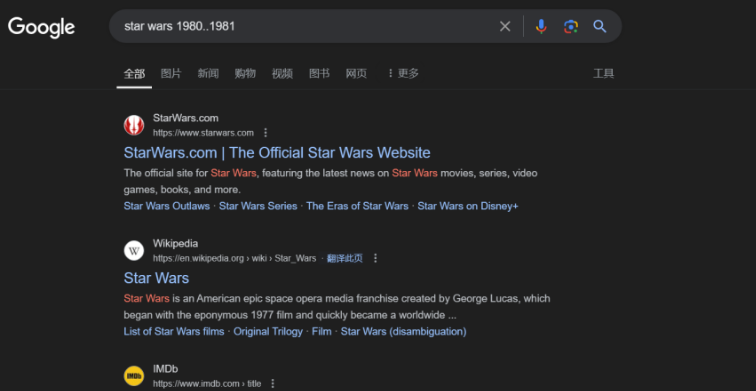Open the Film sitelink under Wikipedia
756x391 pixels.
322,332
